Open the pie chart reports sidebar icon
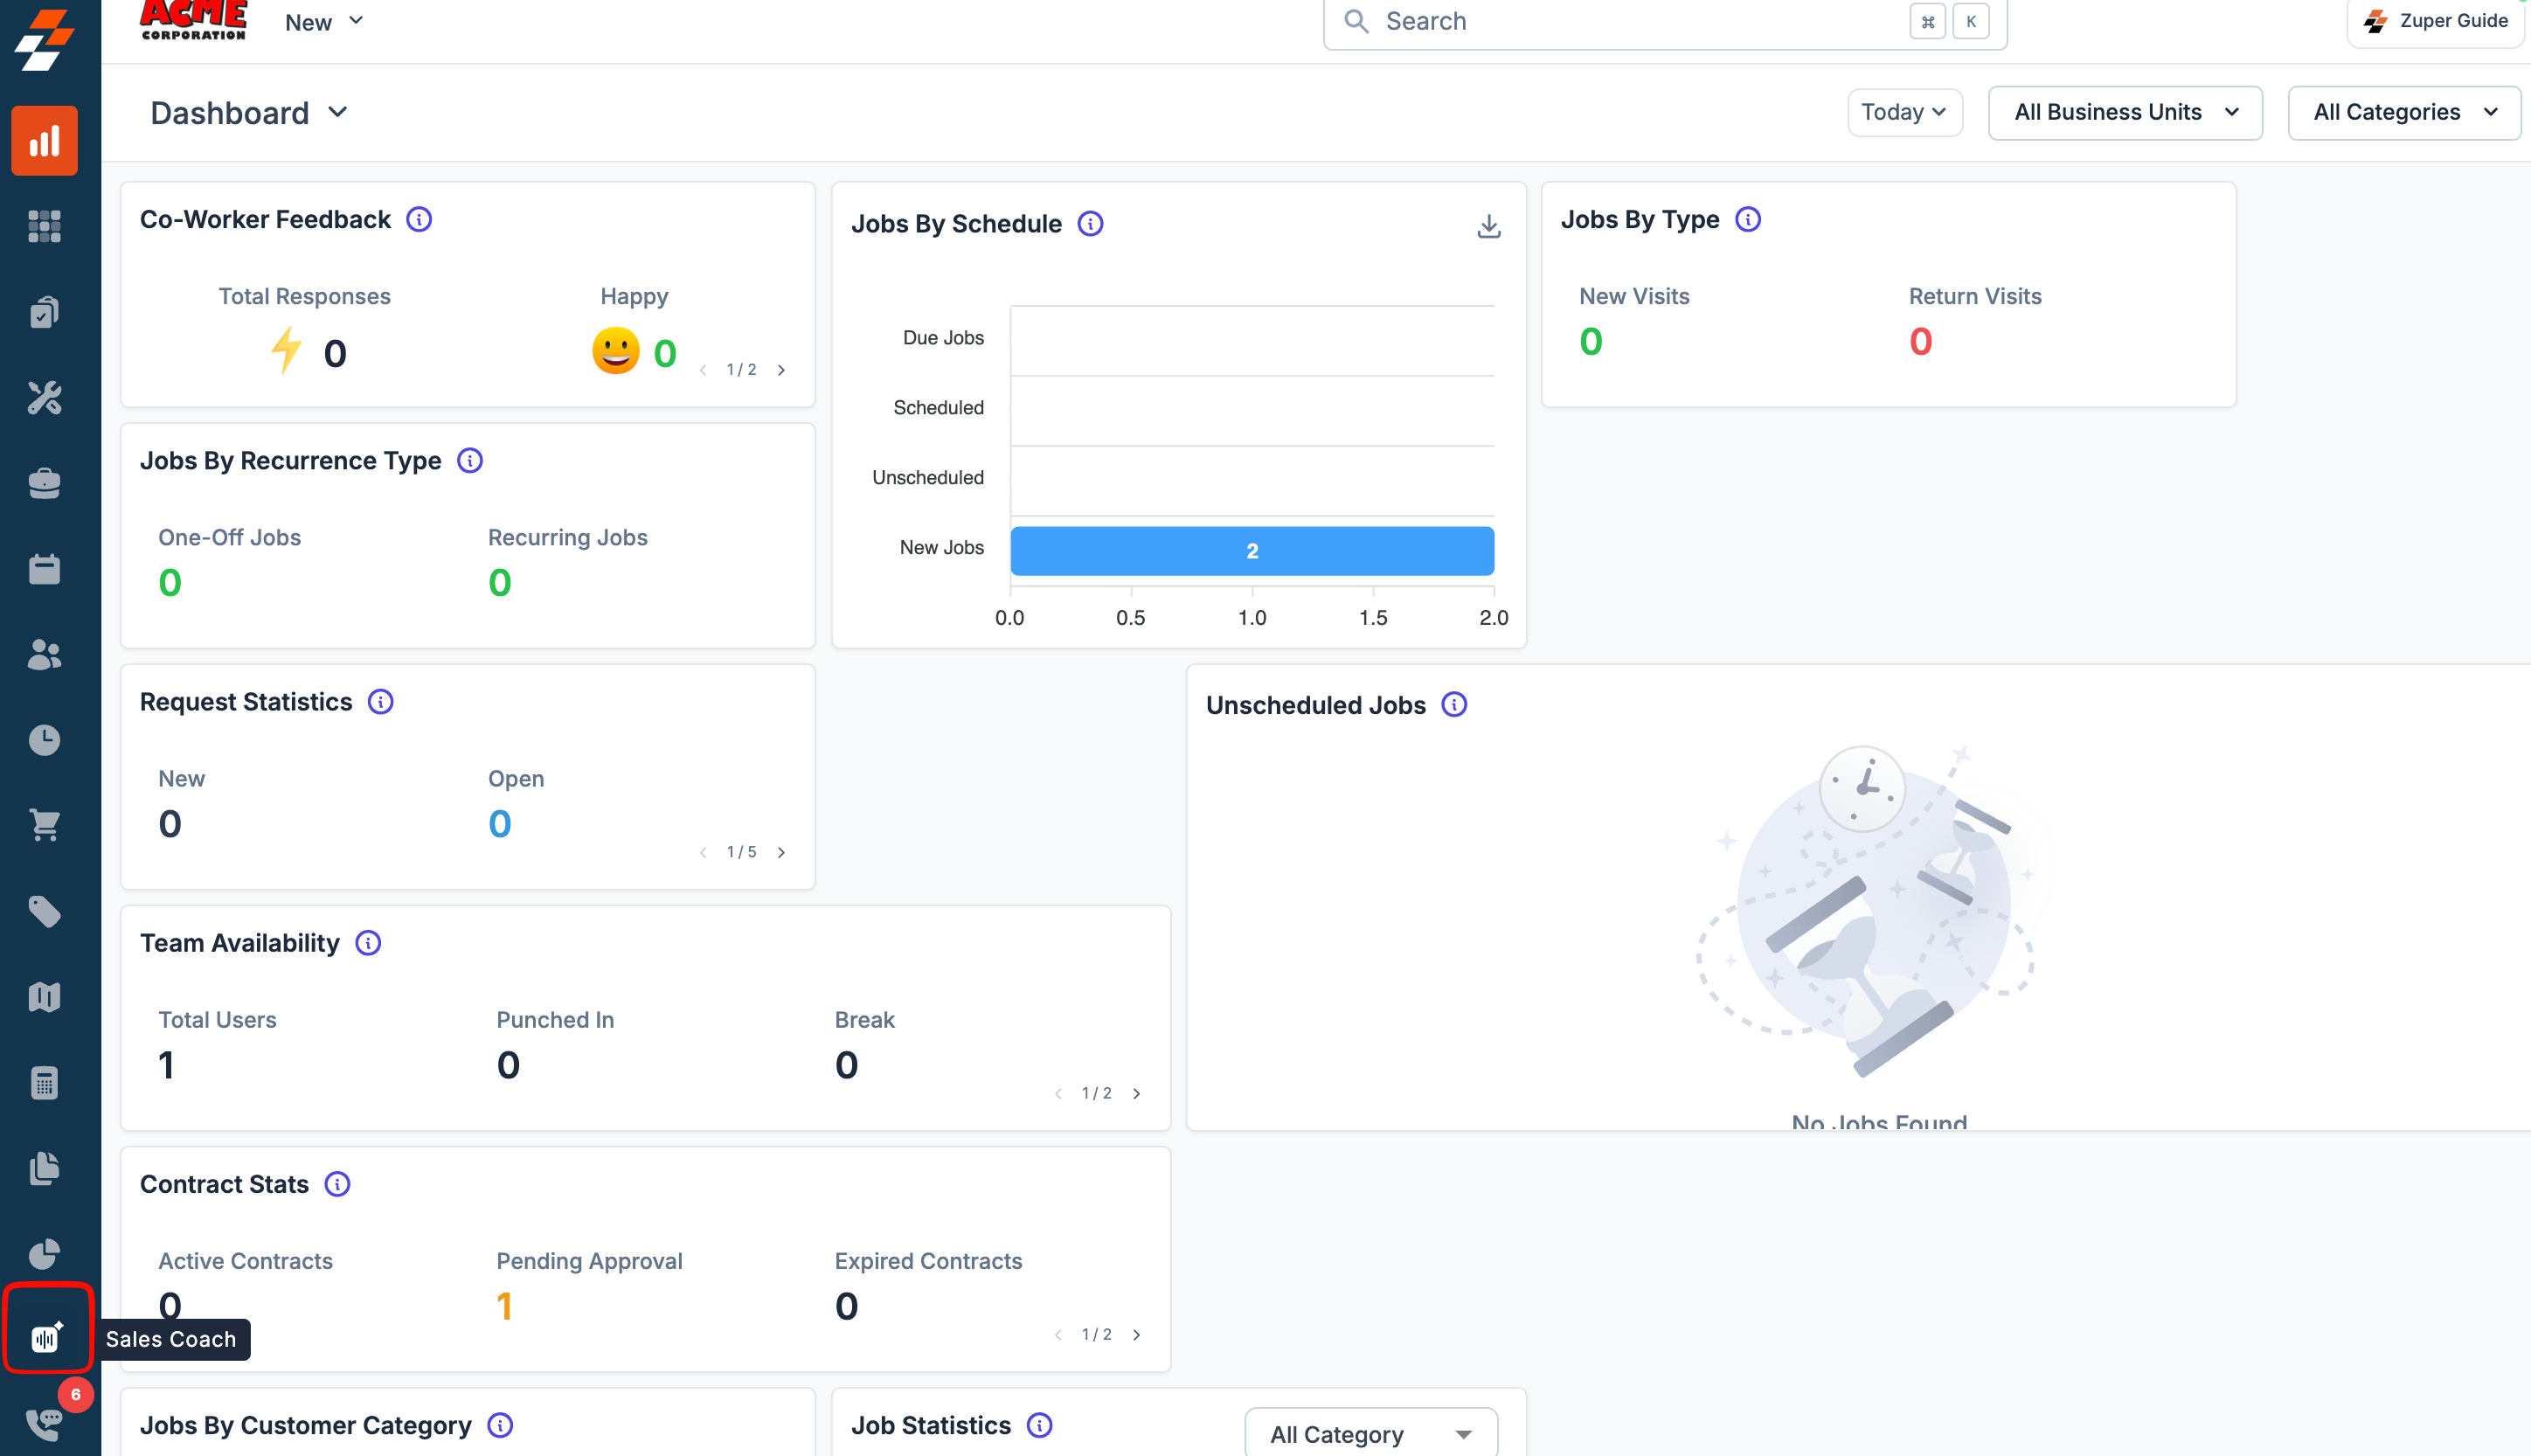The image size is (2531, 1456). [x=44, y=1254]
